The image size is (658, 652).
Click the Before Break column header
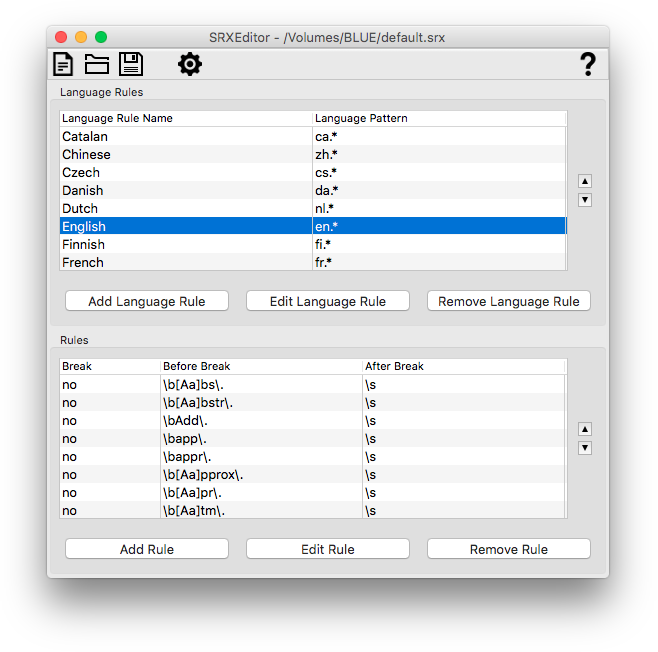(261, 366)
